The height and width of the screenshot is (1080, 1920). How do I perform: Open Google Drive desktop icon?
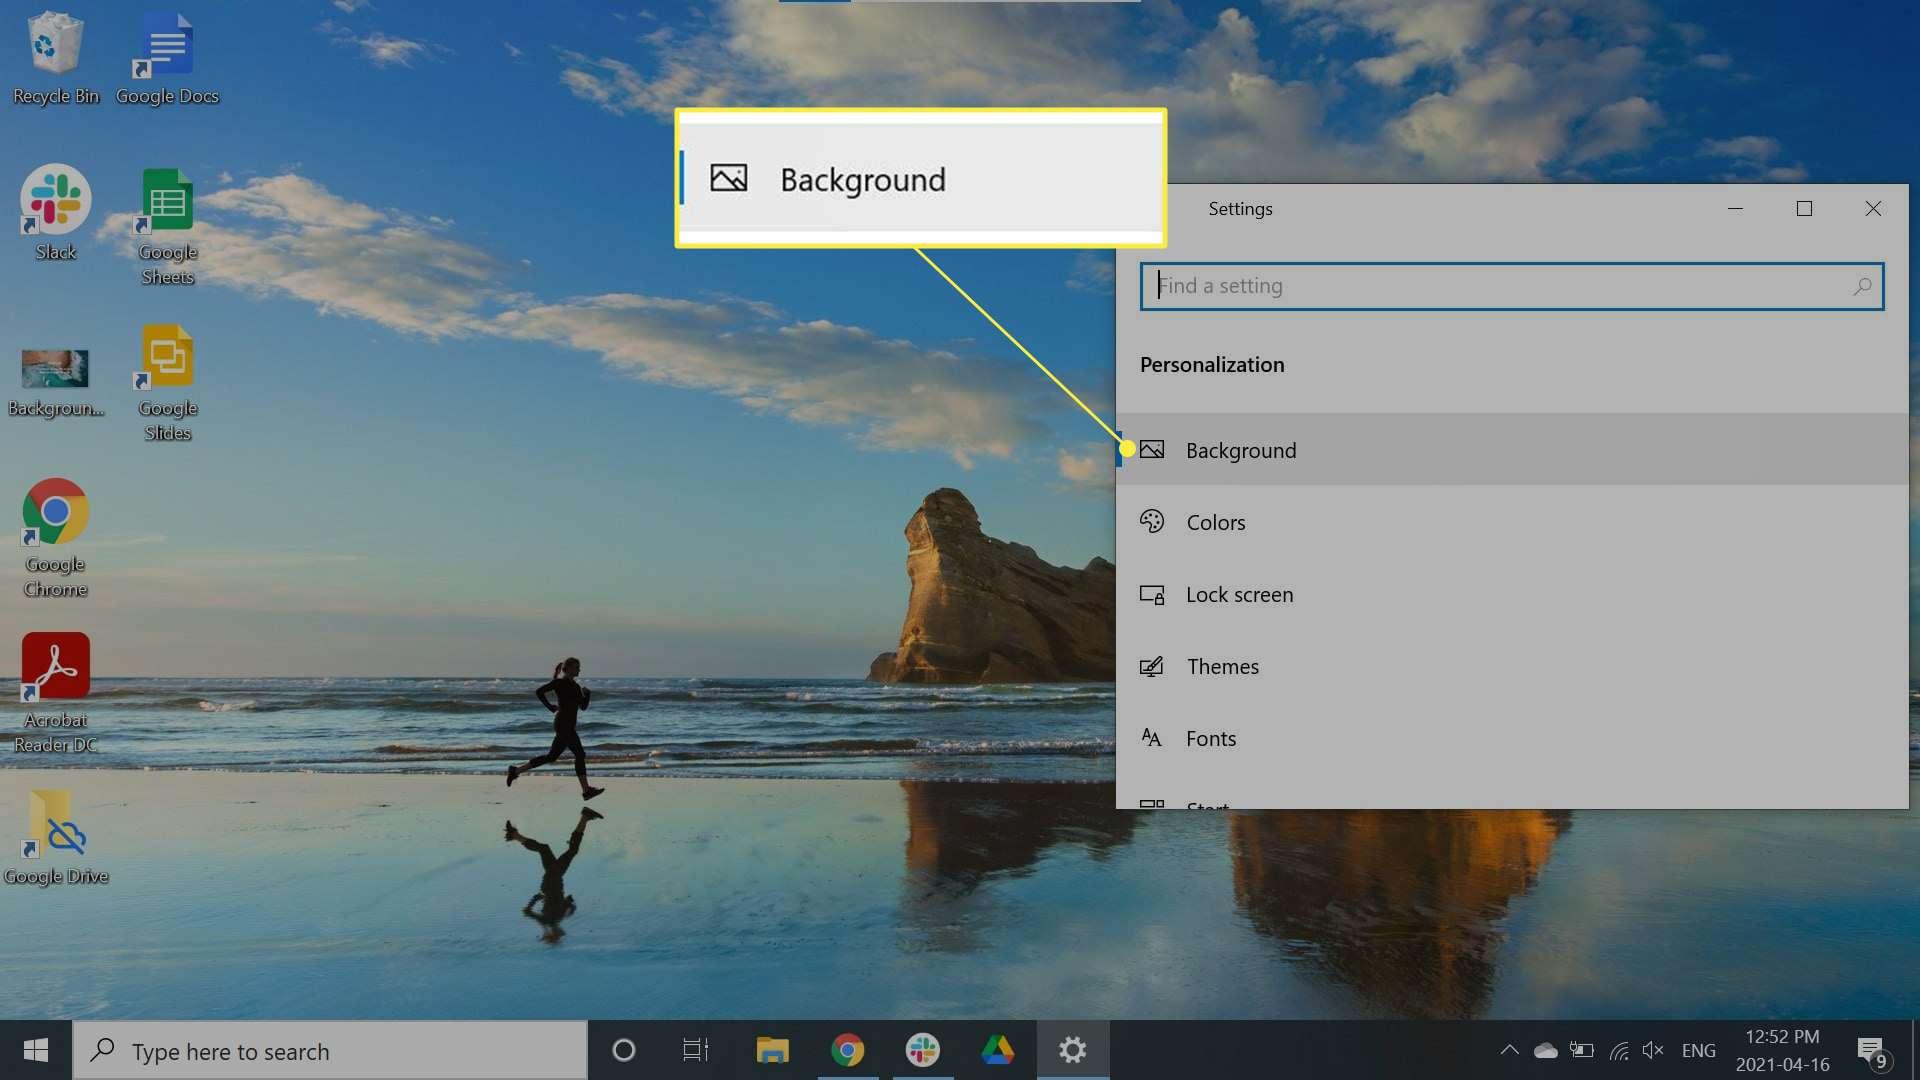point(57,836)
